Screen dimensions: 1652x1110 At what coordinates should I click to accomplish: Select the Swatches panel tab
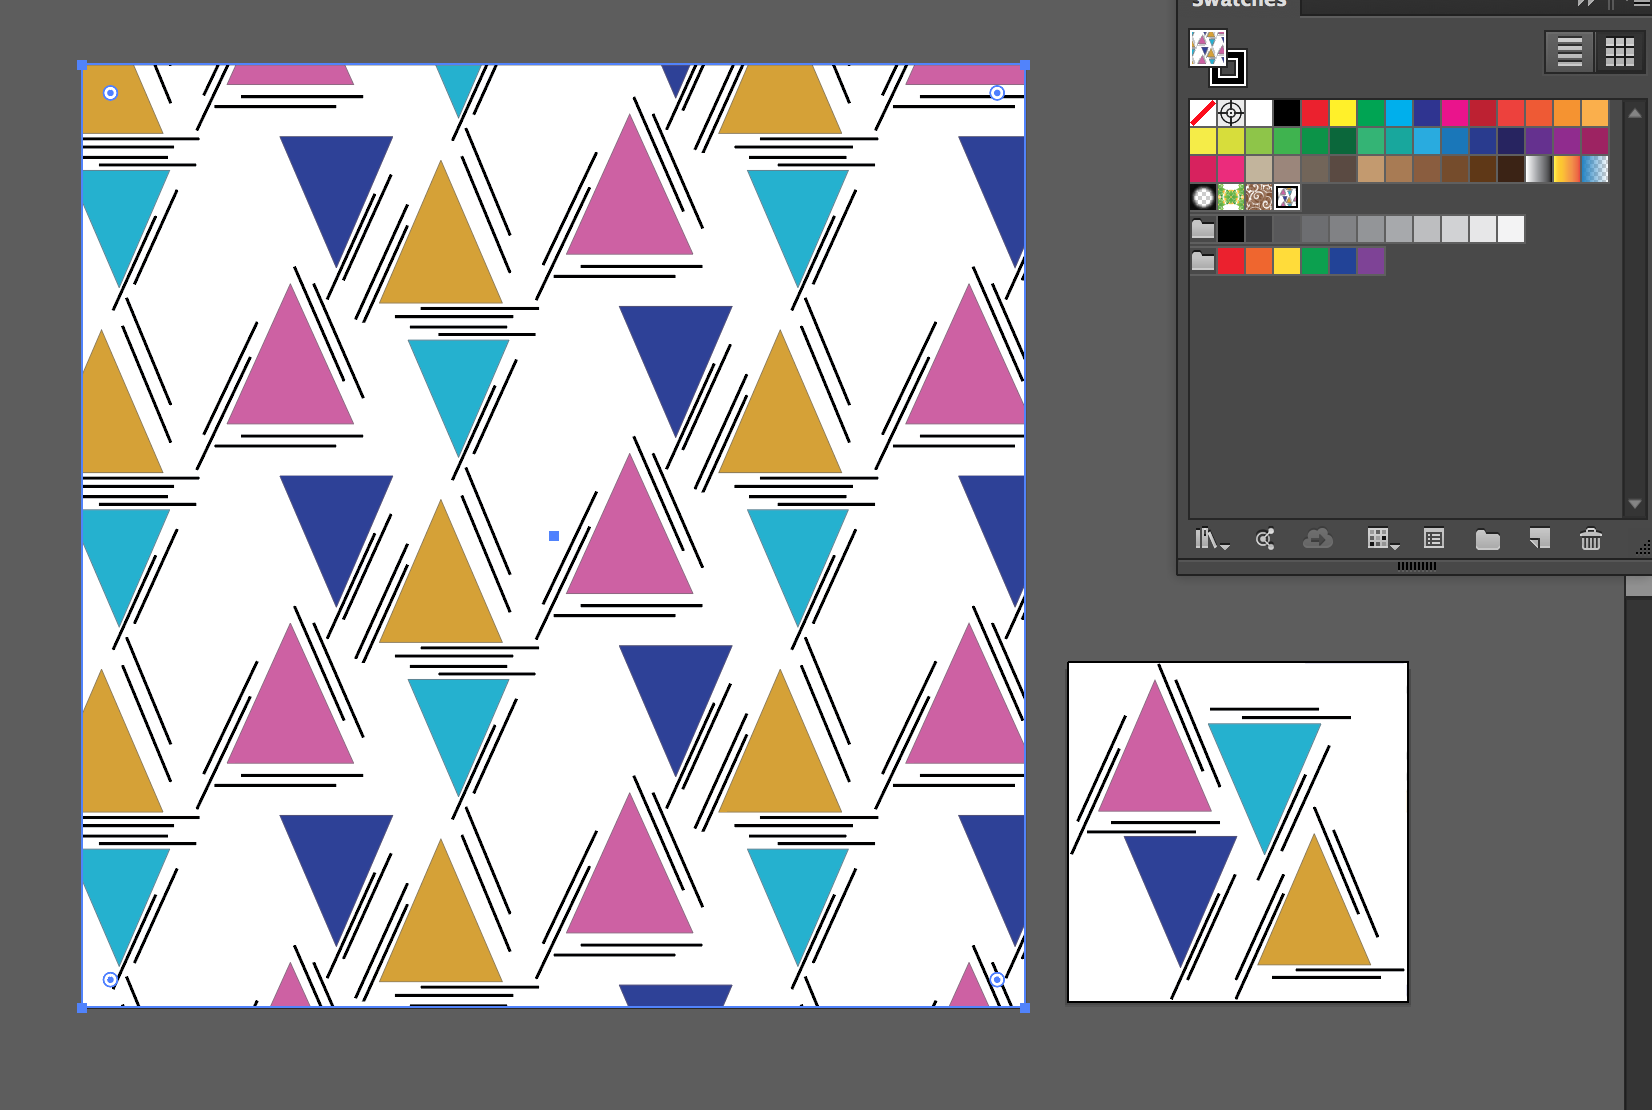1239,4
